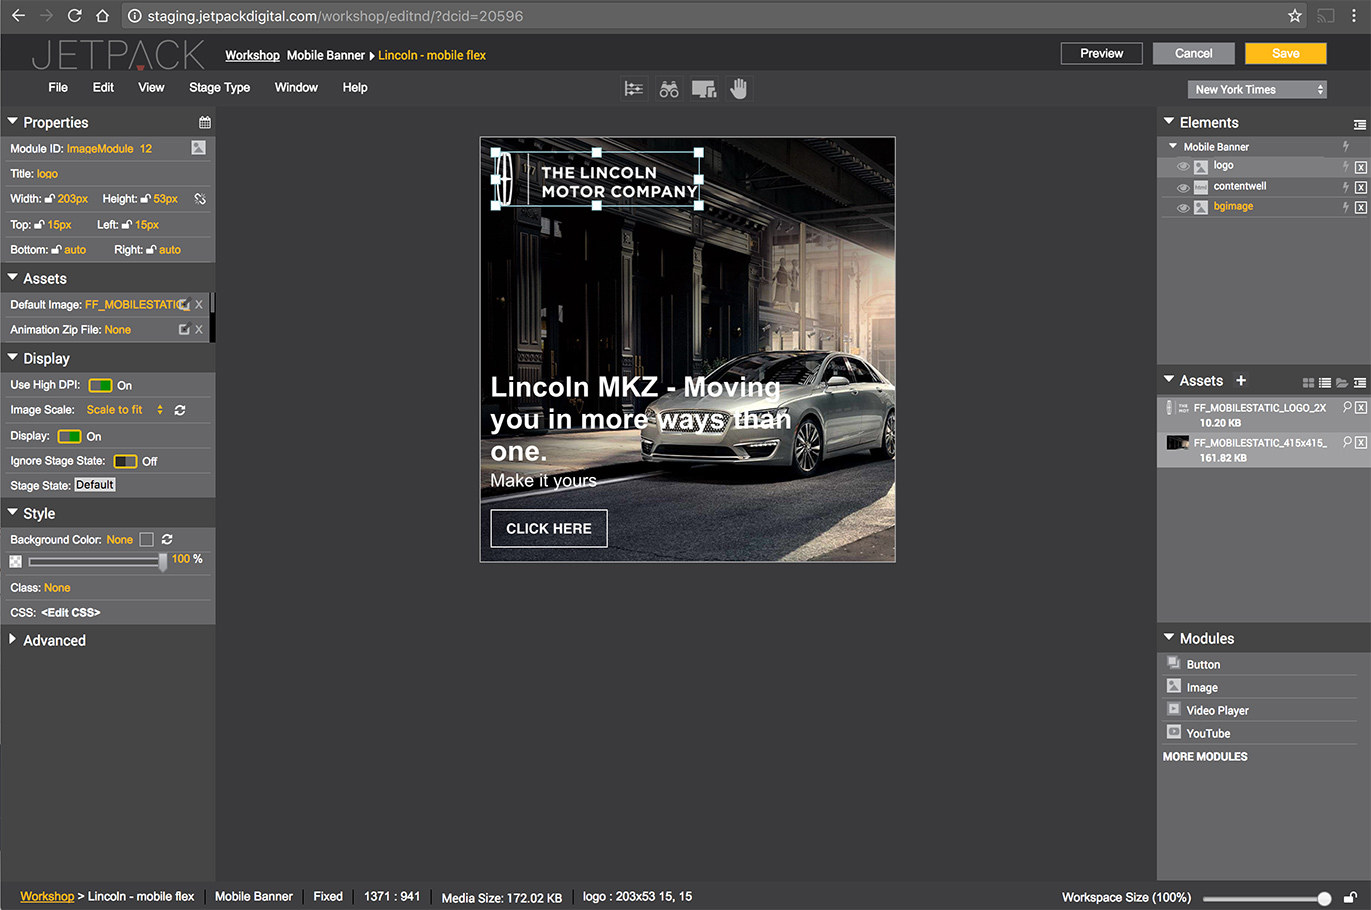
Task: Open the Edit menu
Action: point(103,87)
